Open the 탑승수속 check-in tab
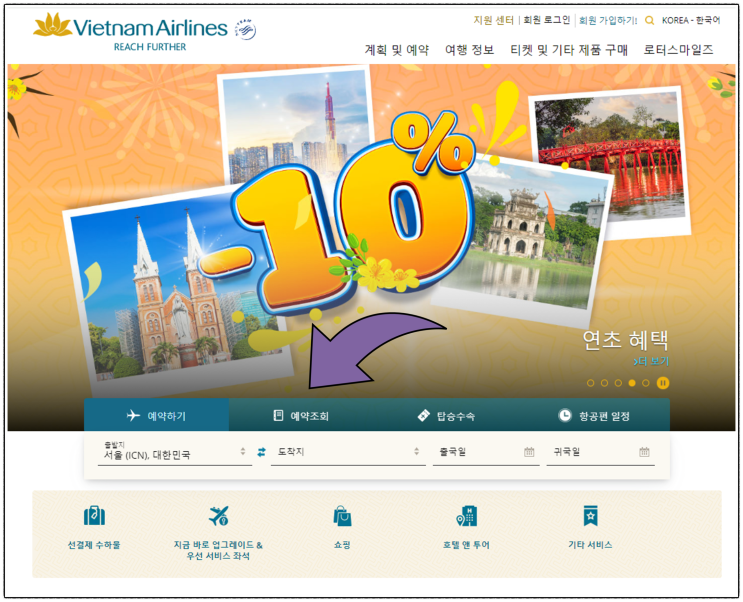Image resolution: width=743 pixels, height=602 pixels. pyautogui.click(x=446, y=416)
